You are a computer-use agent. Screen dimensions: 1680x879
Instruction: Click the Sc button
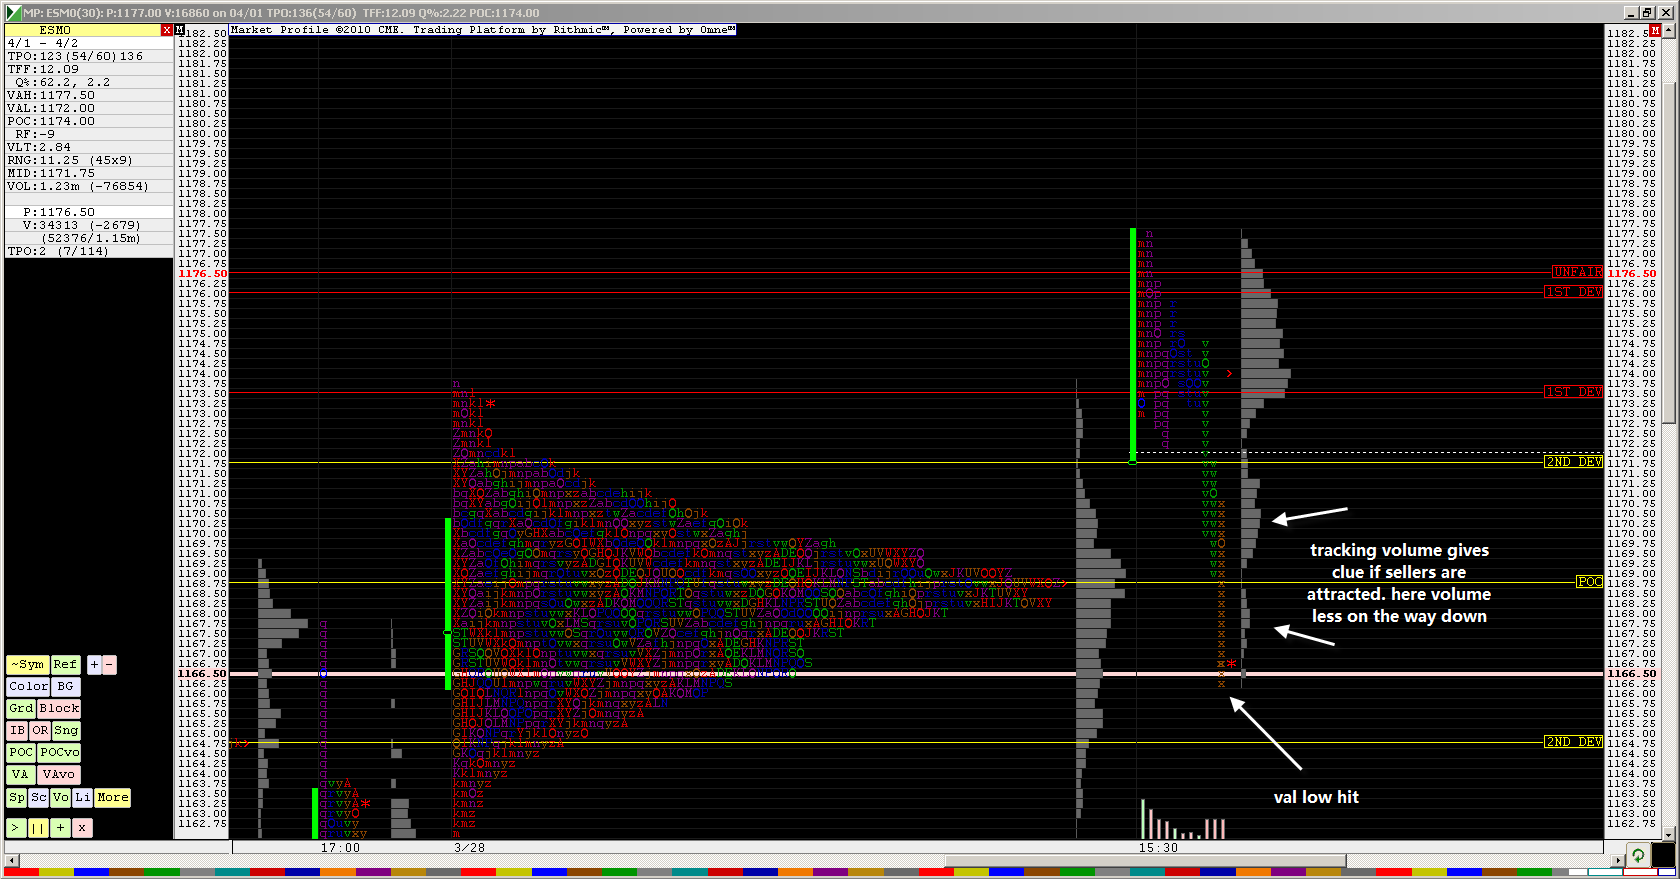[x=39, y=798]
